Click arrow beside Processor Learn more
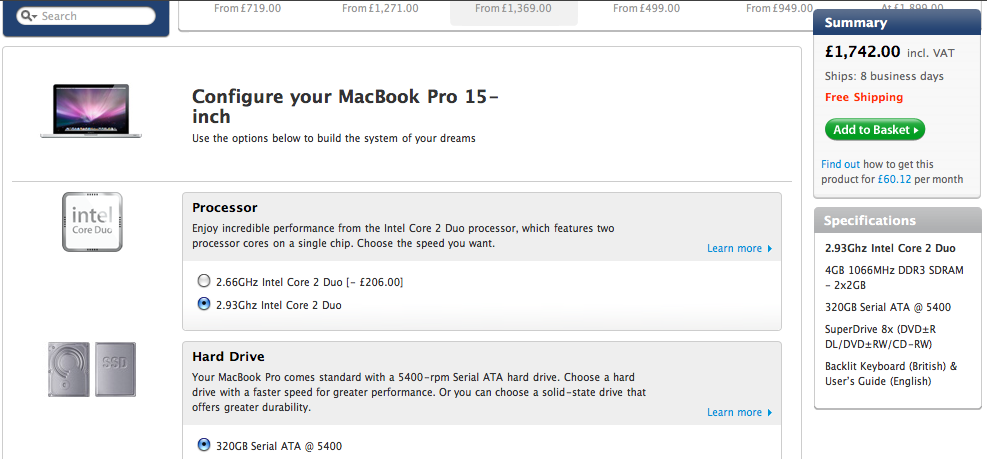Viewport: 987px width, 459px height. pyautogui.click(x=769, y=249)
